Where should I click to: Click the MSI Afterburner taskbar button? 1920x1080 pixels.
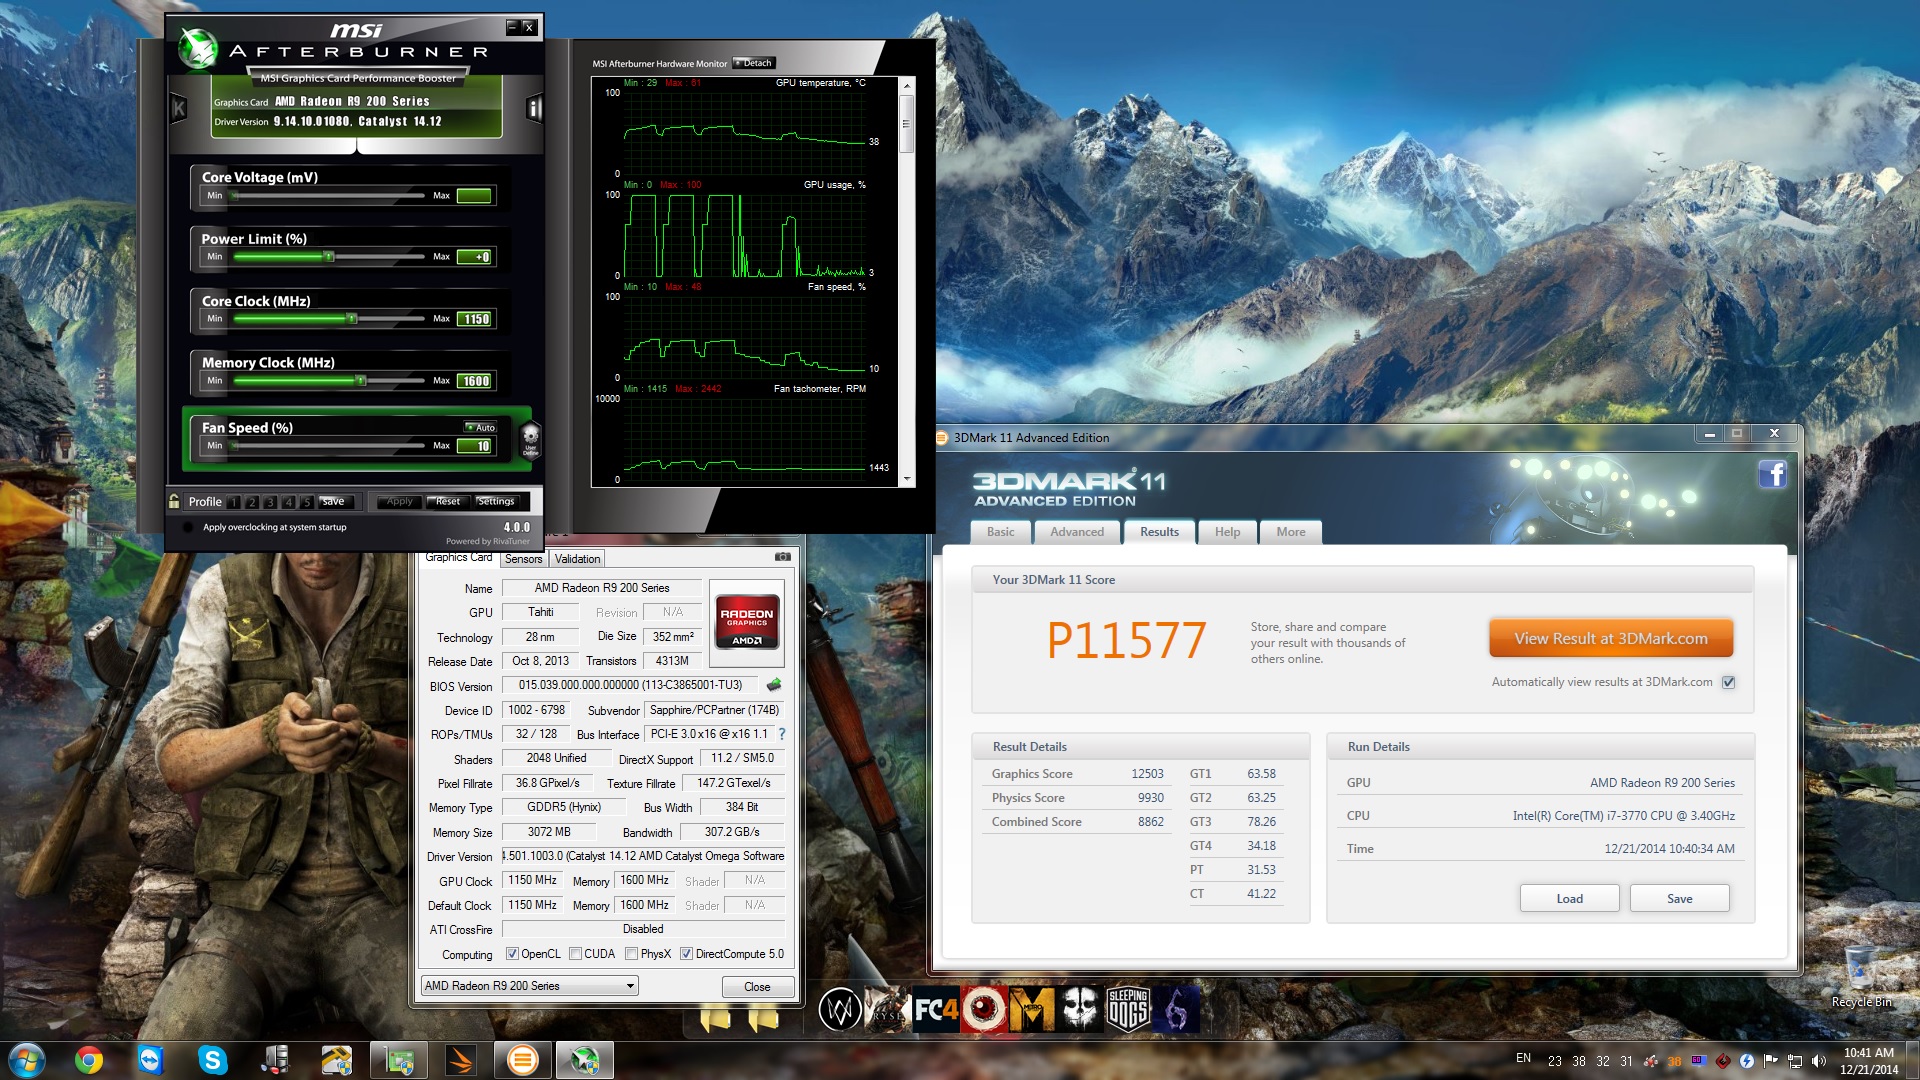click(x=585, y=1060)
